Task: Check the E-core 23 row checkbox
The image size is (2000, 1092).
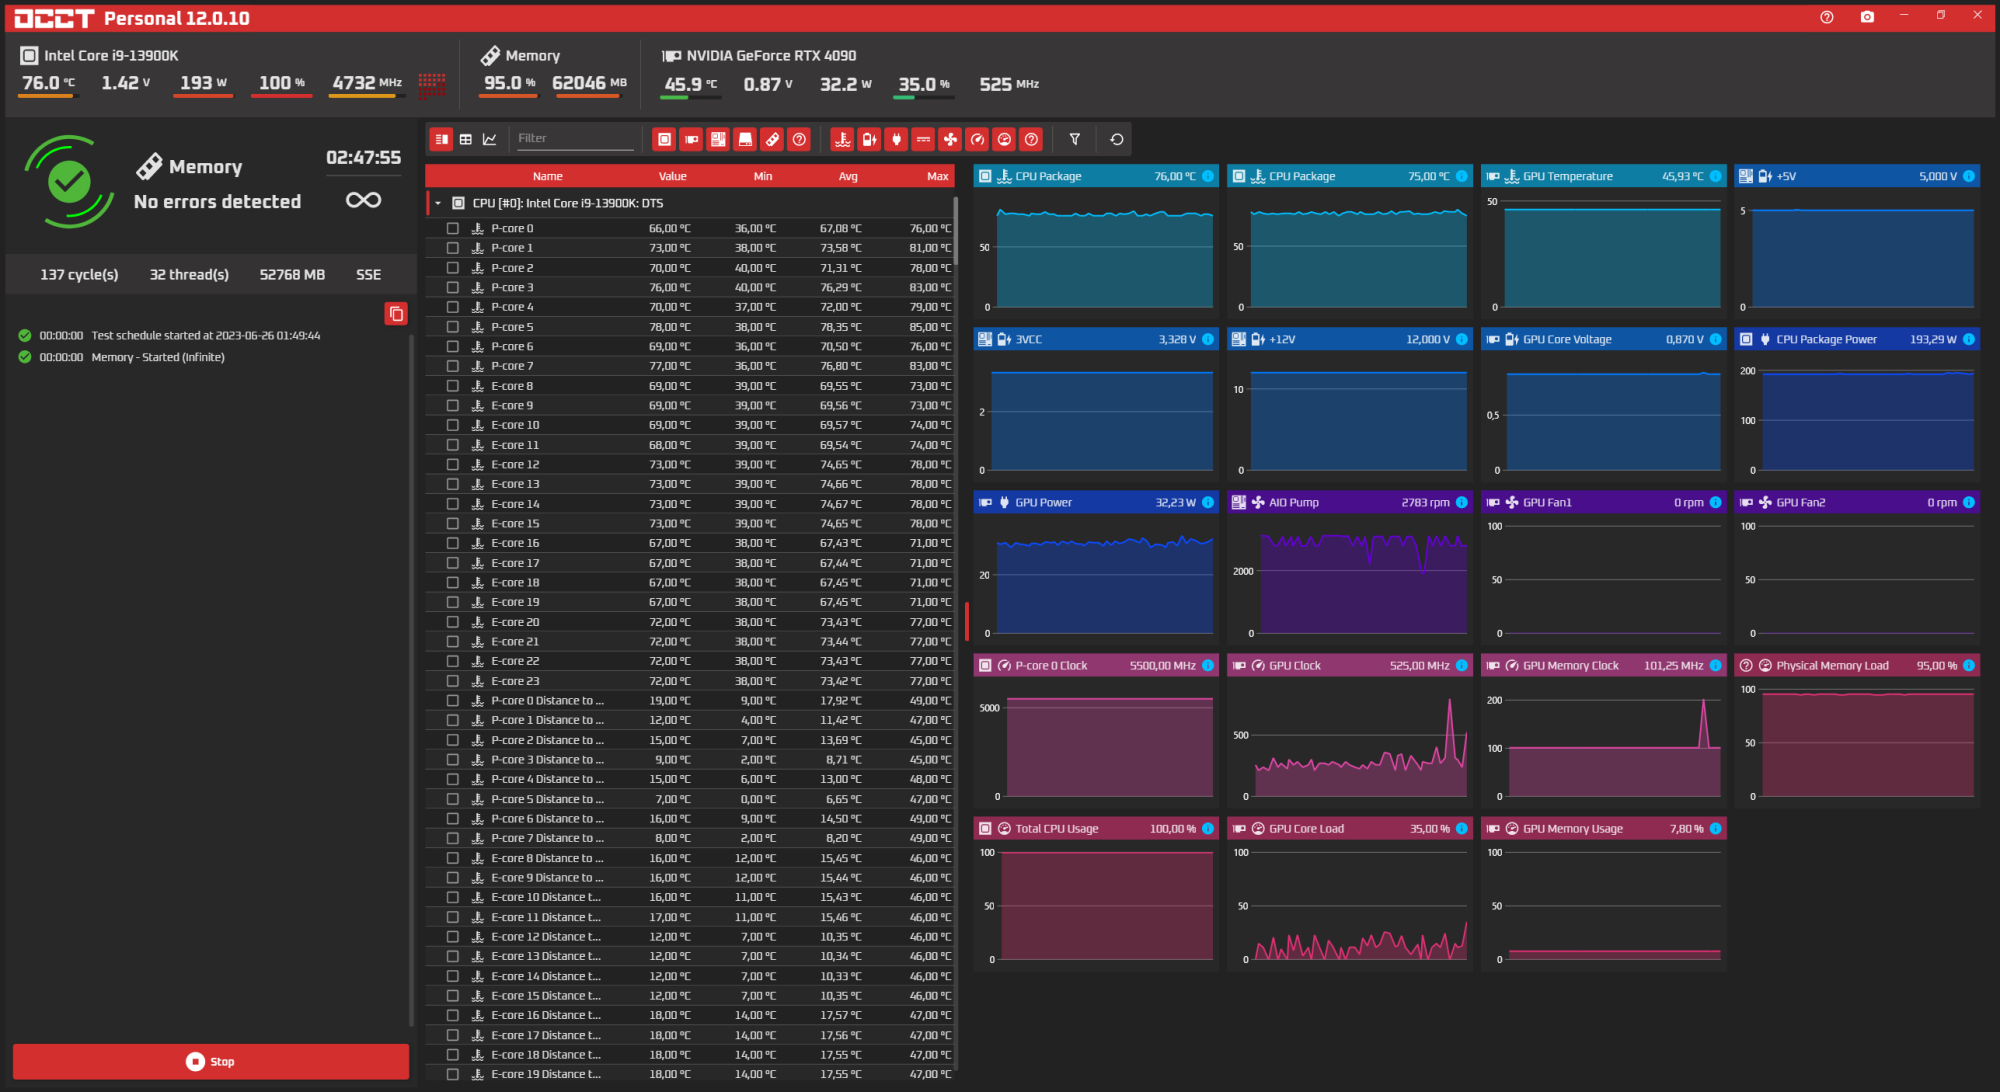Action: click(x=453, y=681)
